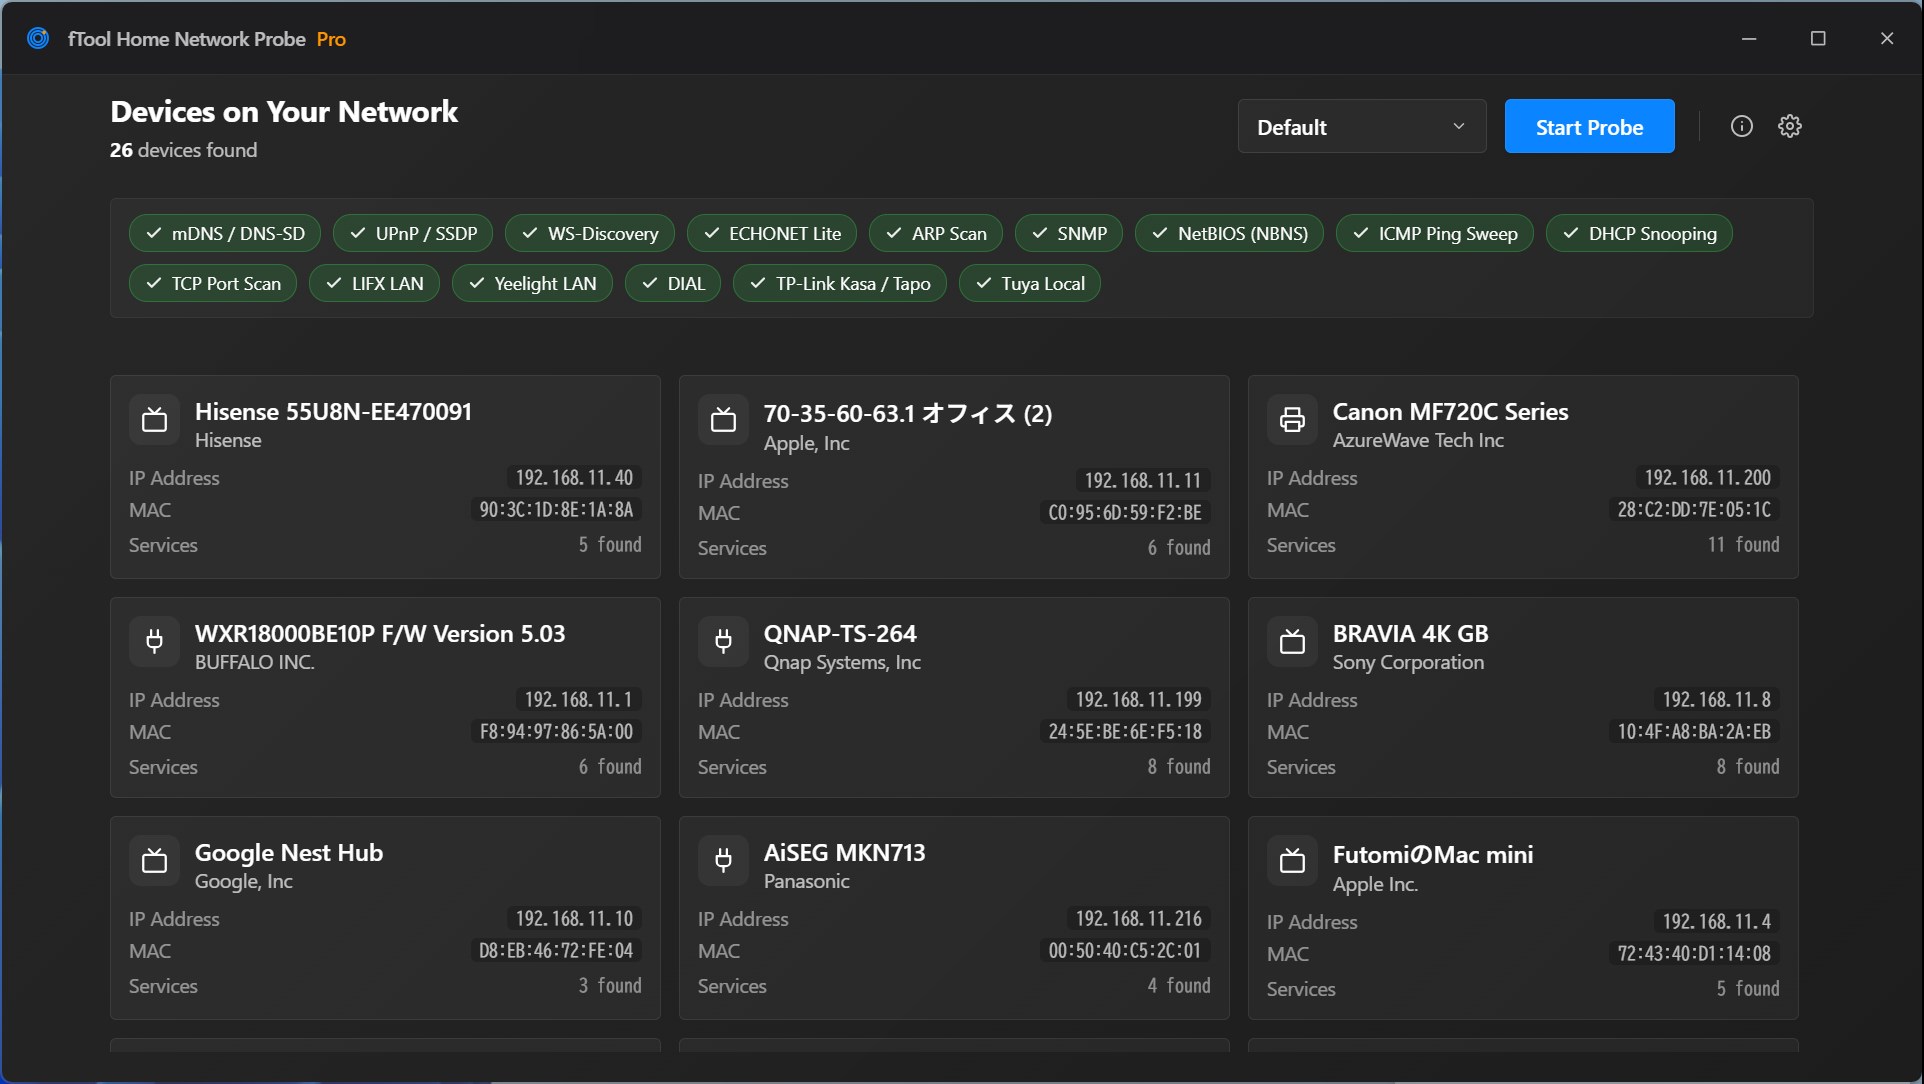Open the AiSEG MKN713 device name
The height and width of the screenshot is (1084, 1924).
(845, 852)
